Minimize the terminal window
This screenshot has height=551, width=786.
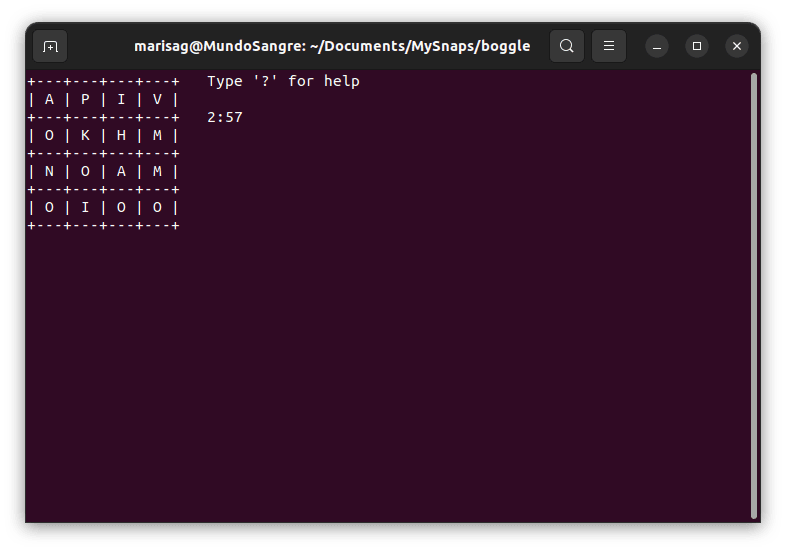pyautogui.click(x=657, y=46)
